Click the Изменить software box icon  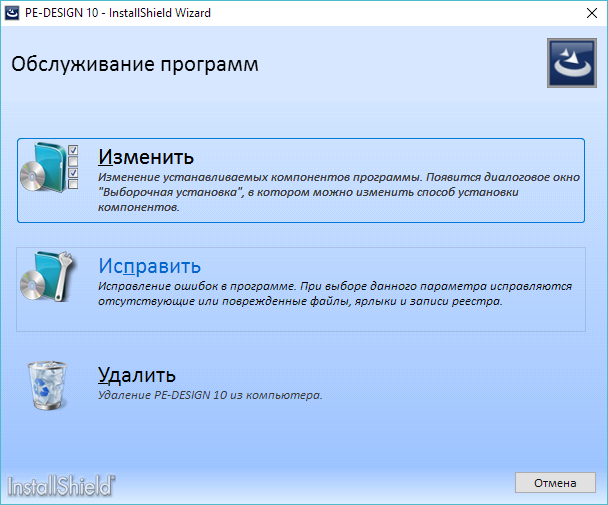(x=49, y=168)
